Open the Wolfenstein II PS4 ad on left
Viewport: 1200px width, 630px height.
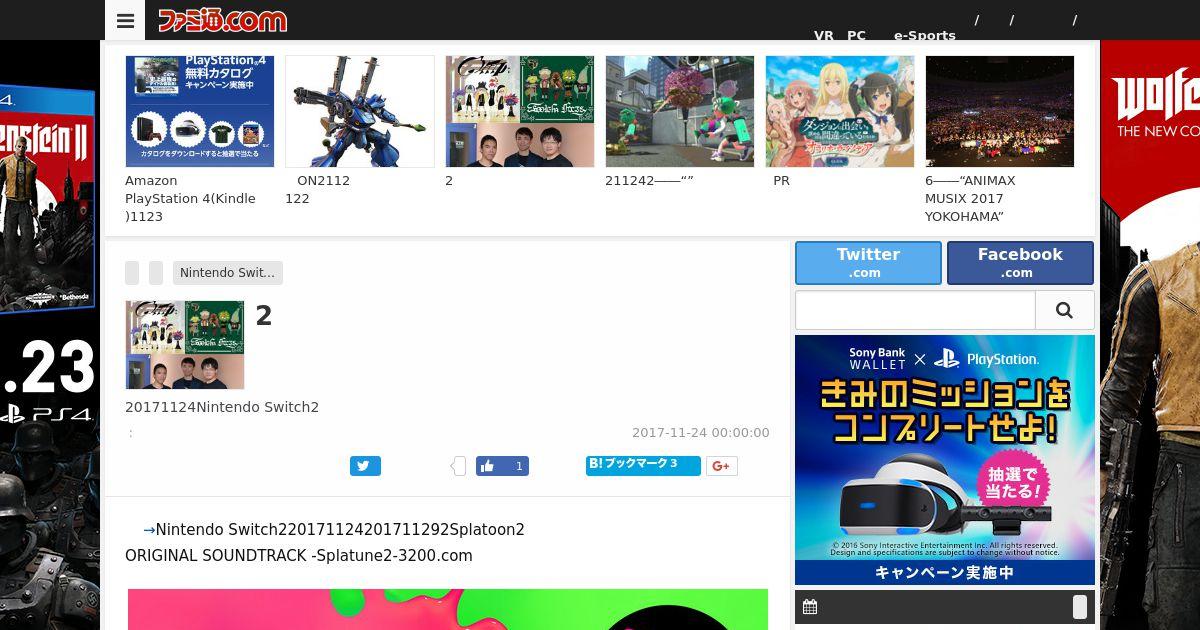[50, 335]
